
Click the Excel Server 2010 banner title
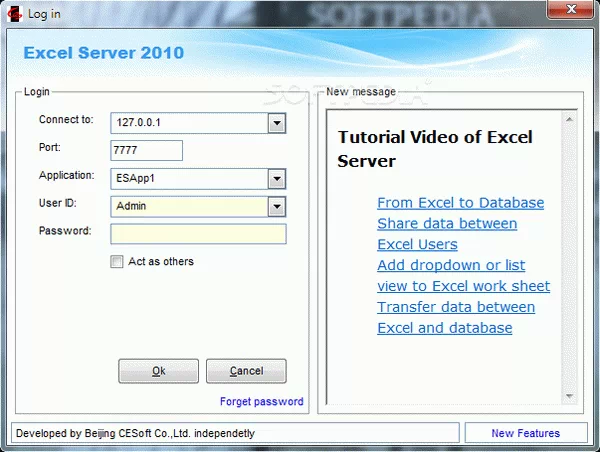(104, 53)
